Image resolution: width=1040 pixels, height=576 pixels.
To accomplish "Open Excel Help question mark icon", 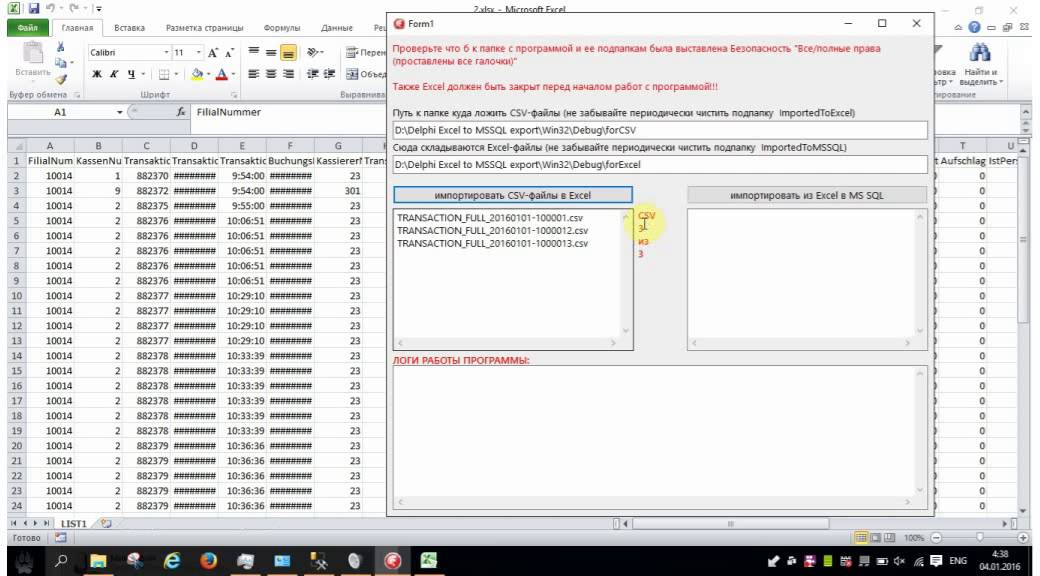I will click(974, 28).
